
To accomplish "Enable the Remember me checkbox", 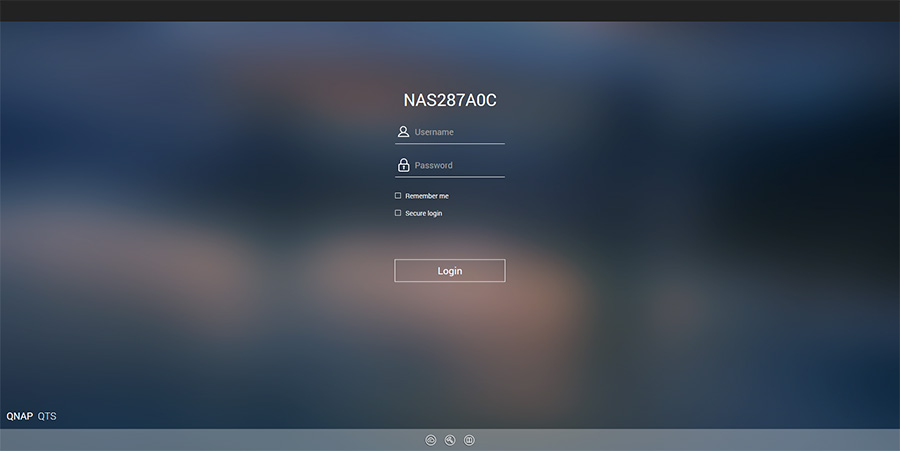I will pyautogui.click(x=398, y=196).
